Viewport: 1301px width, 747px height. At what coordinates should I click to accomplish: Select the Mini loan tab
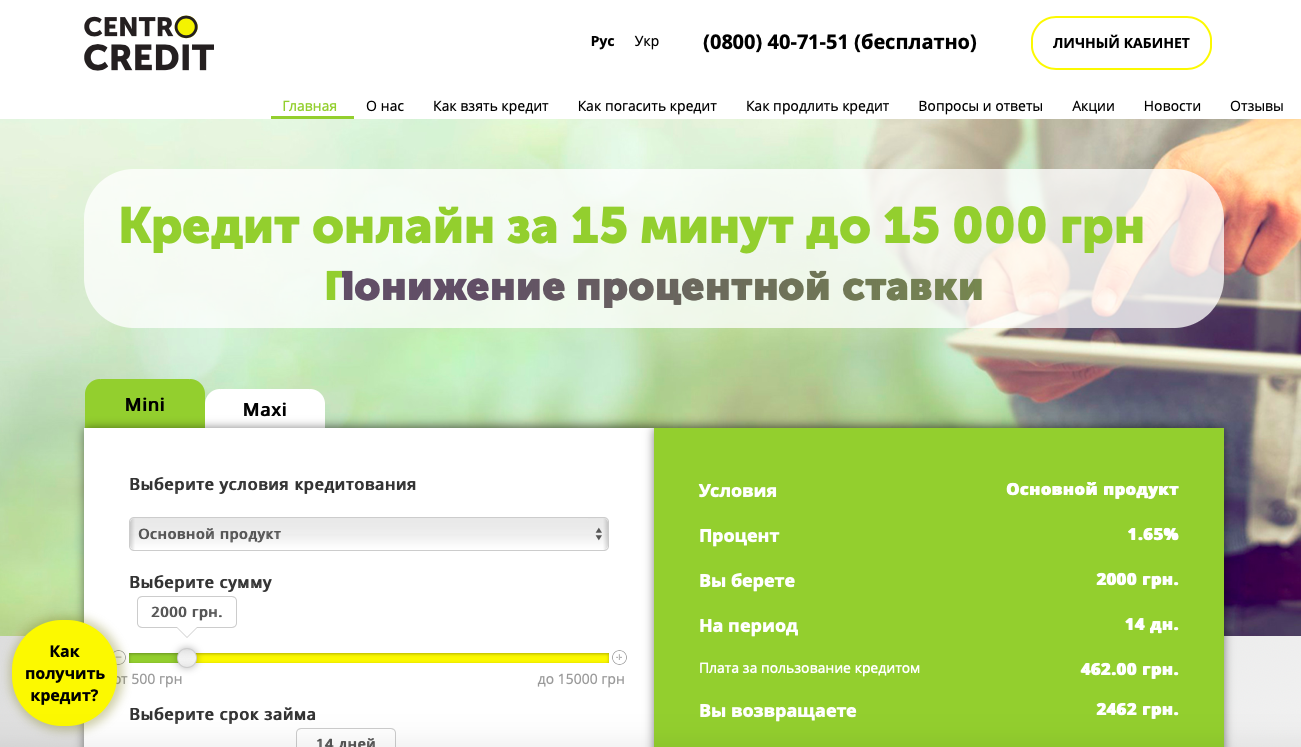[x=145, y=404]
